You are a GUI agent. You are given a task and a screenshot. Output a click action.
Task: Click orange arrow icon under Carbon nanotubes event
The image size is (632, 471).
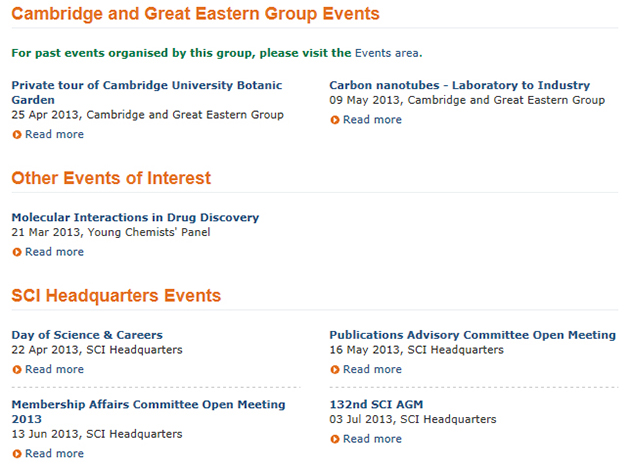[x=335, y=120]
